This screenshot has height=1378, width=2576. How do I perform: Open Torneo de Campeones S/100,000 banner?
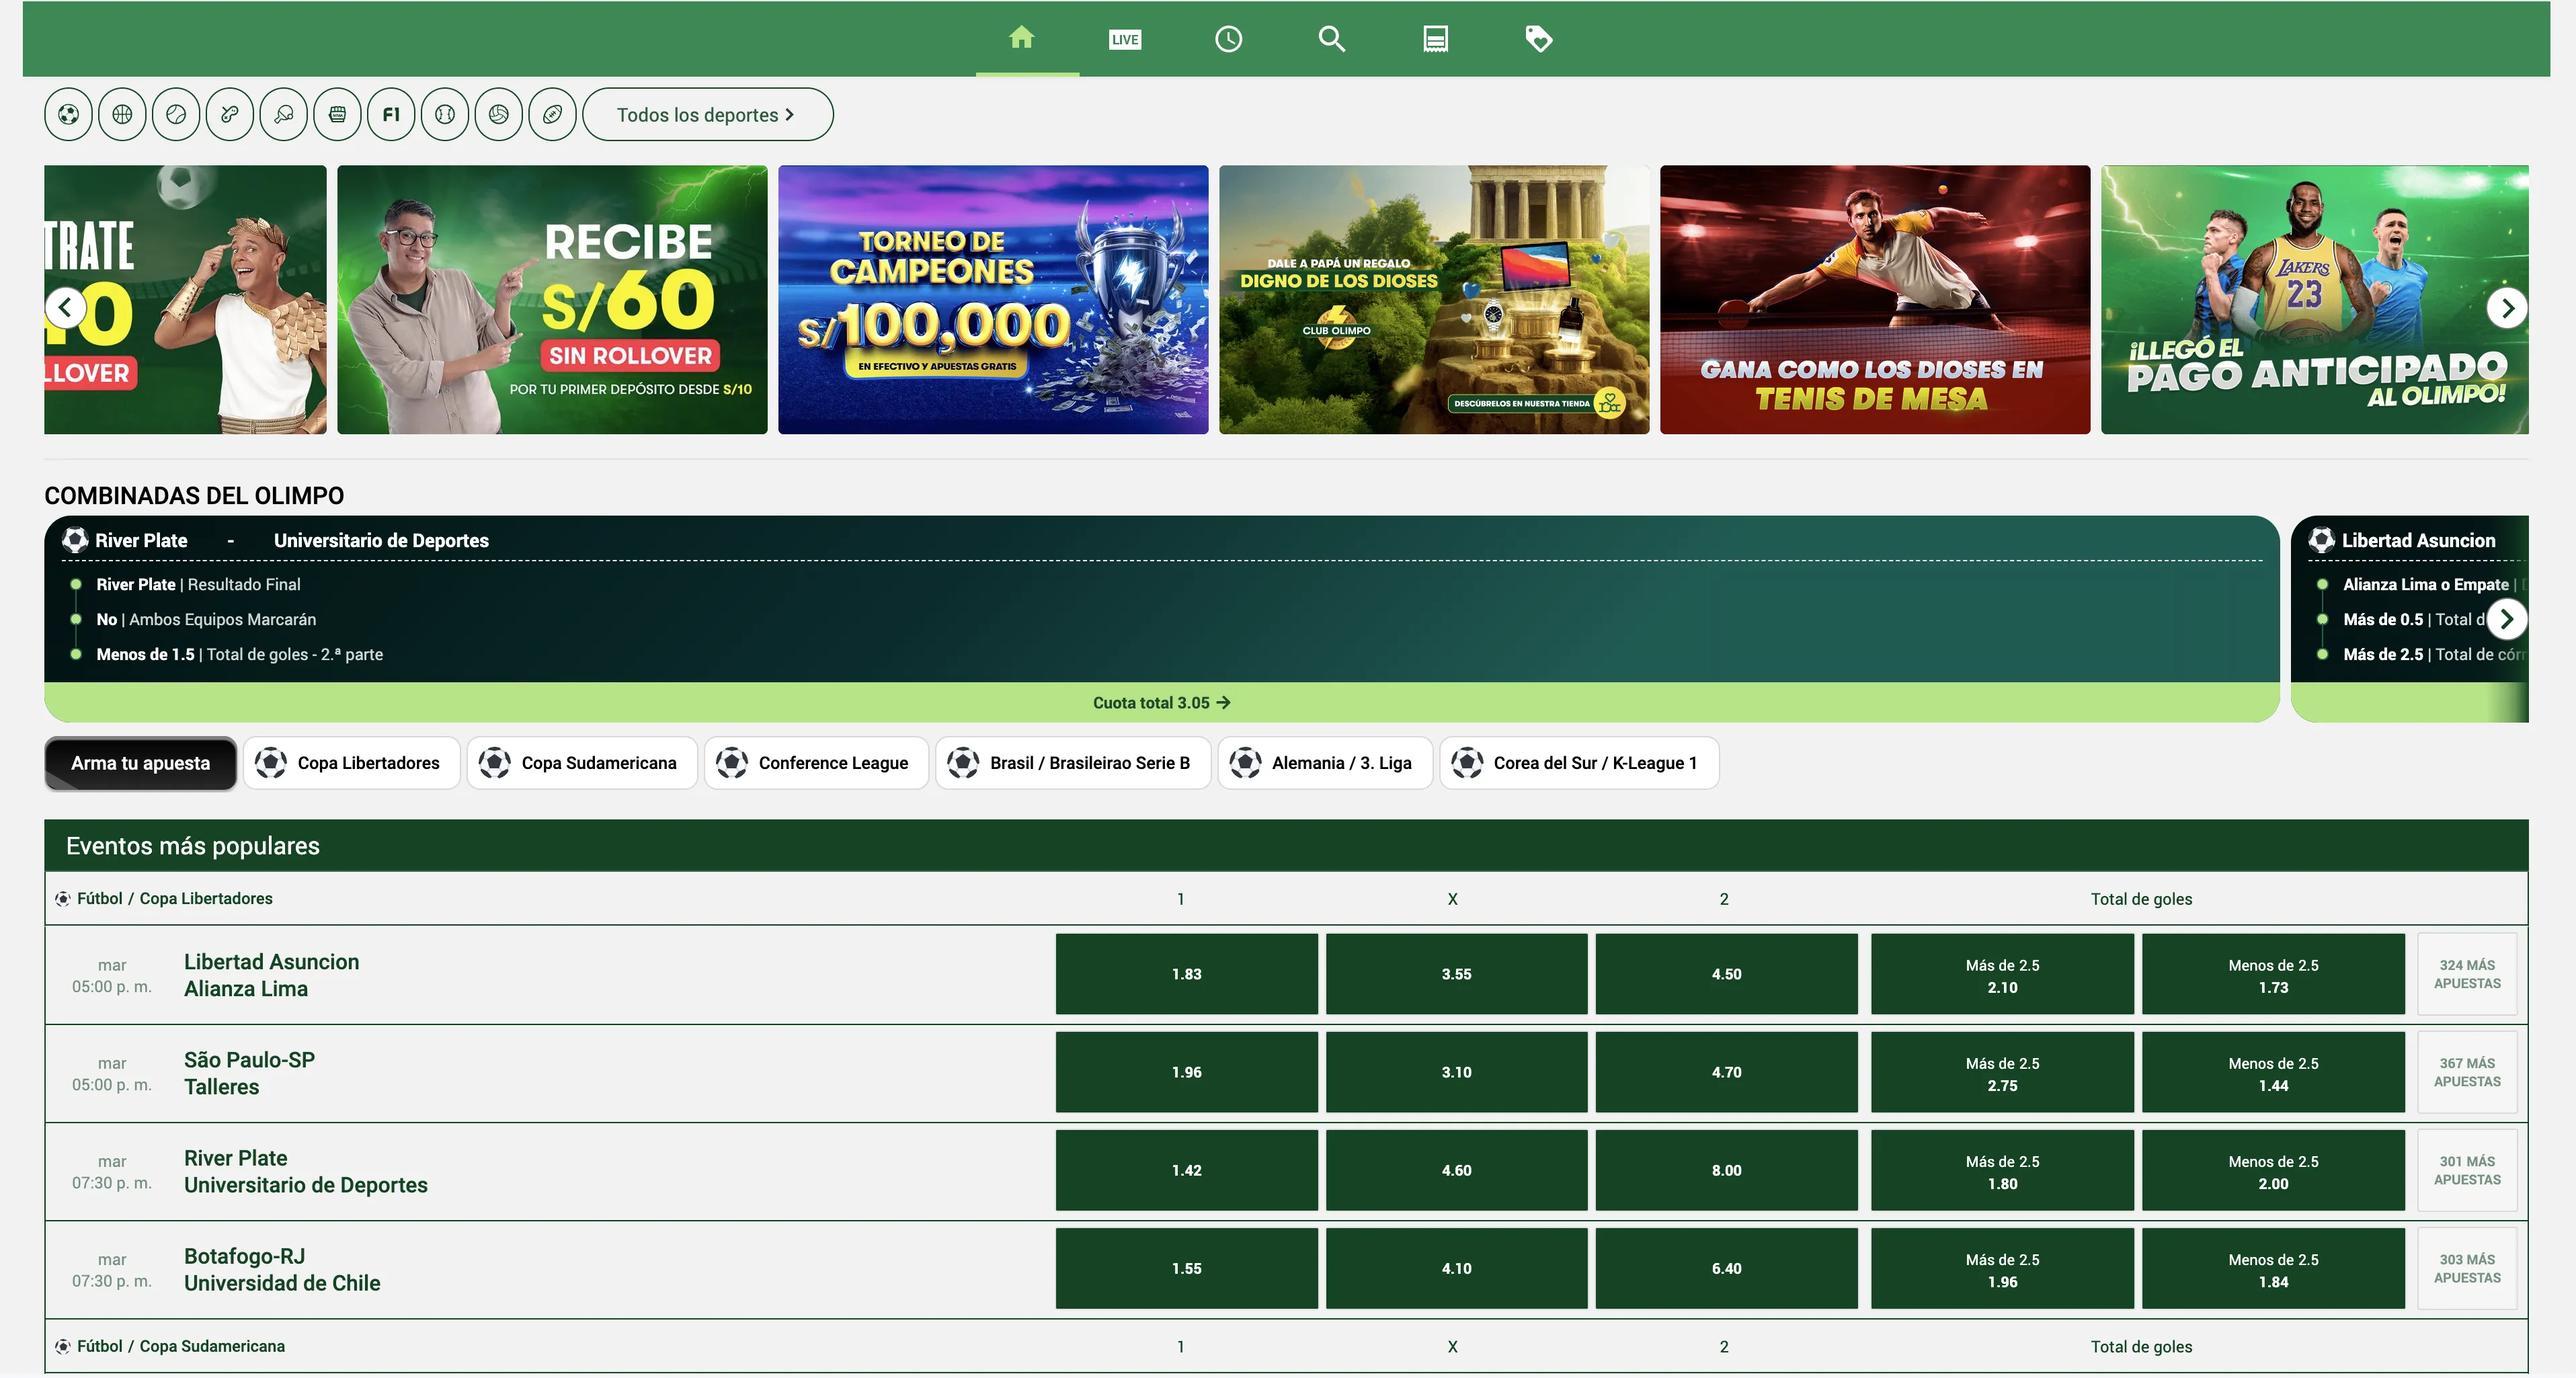coord(993,299)
